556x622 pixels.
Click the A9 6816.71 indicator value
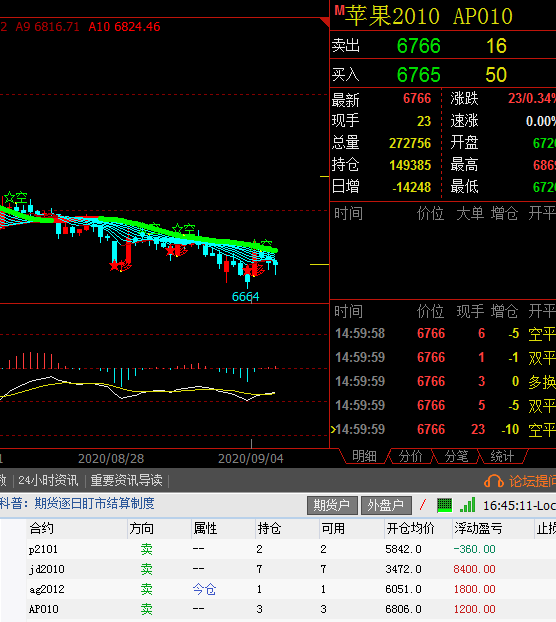(48, 27)
